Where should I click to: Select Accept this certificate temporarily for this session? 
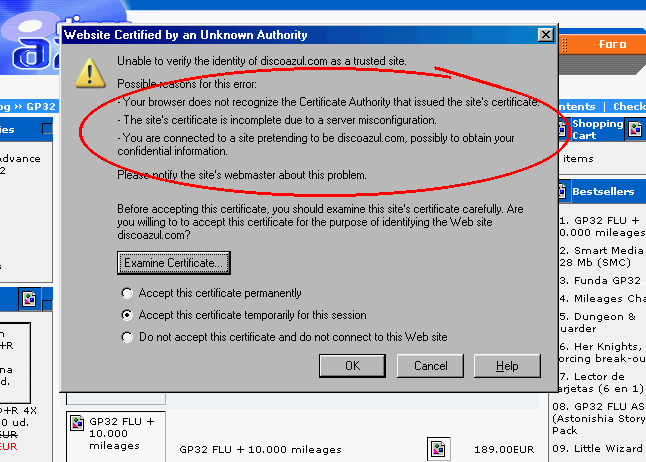click(x=127, y=315)
